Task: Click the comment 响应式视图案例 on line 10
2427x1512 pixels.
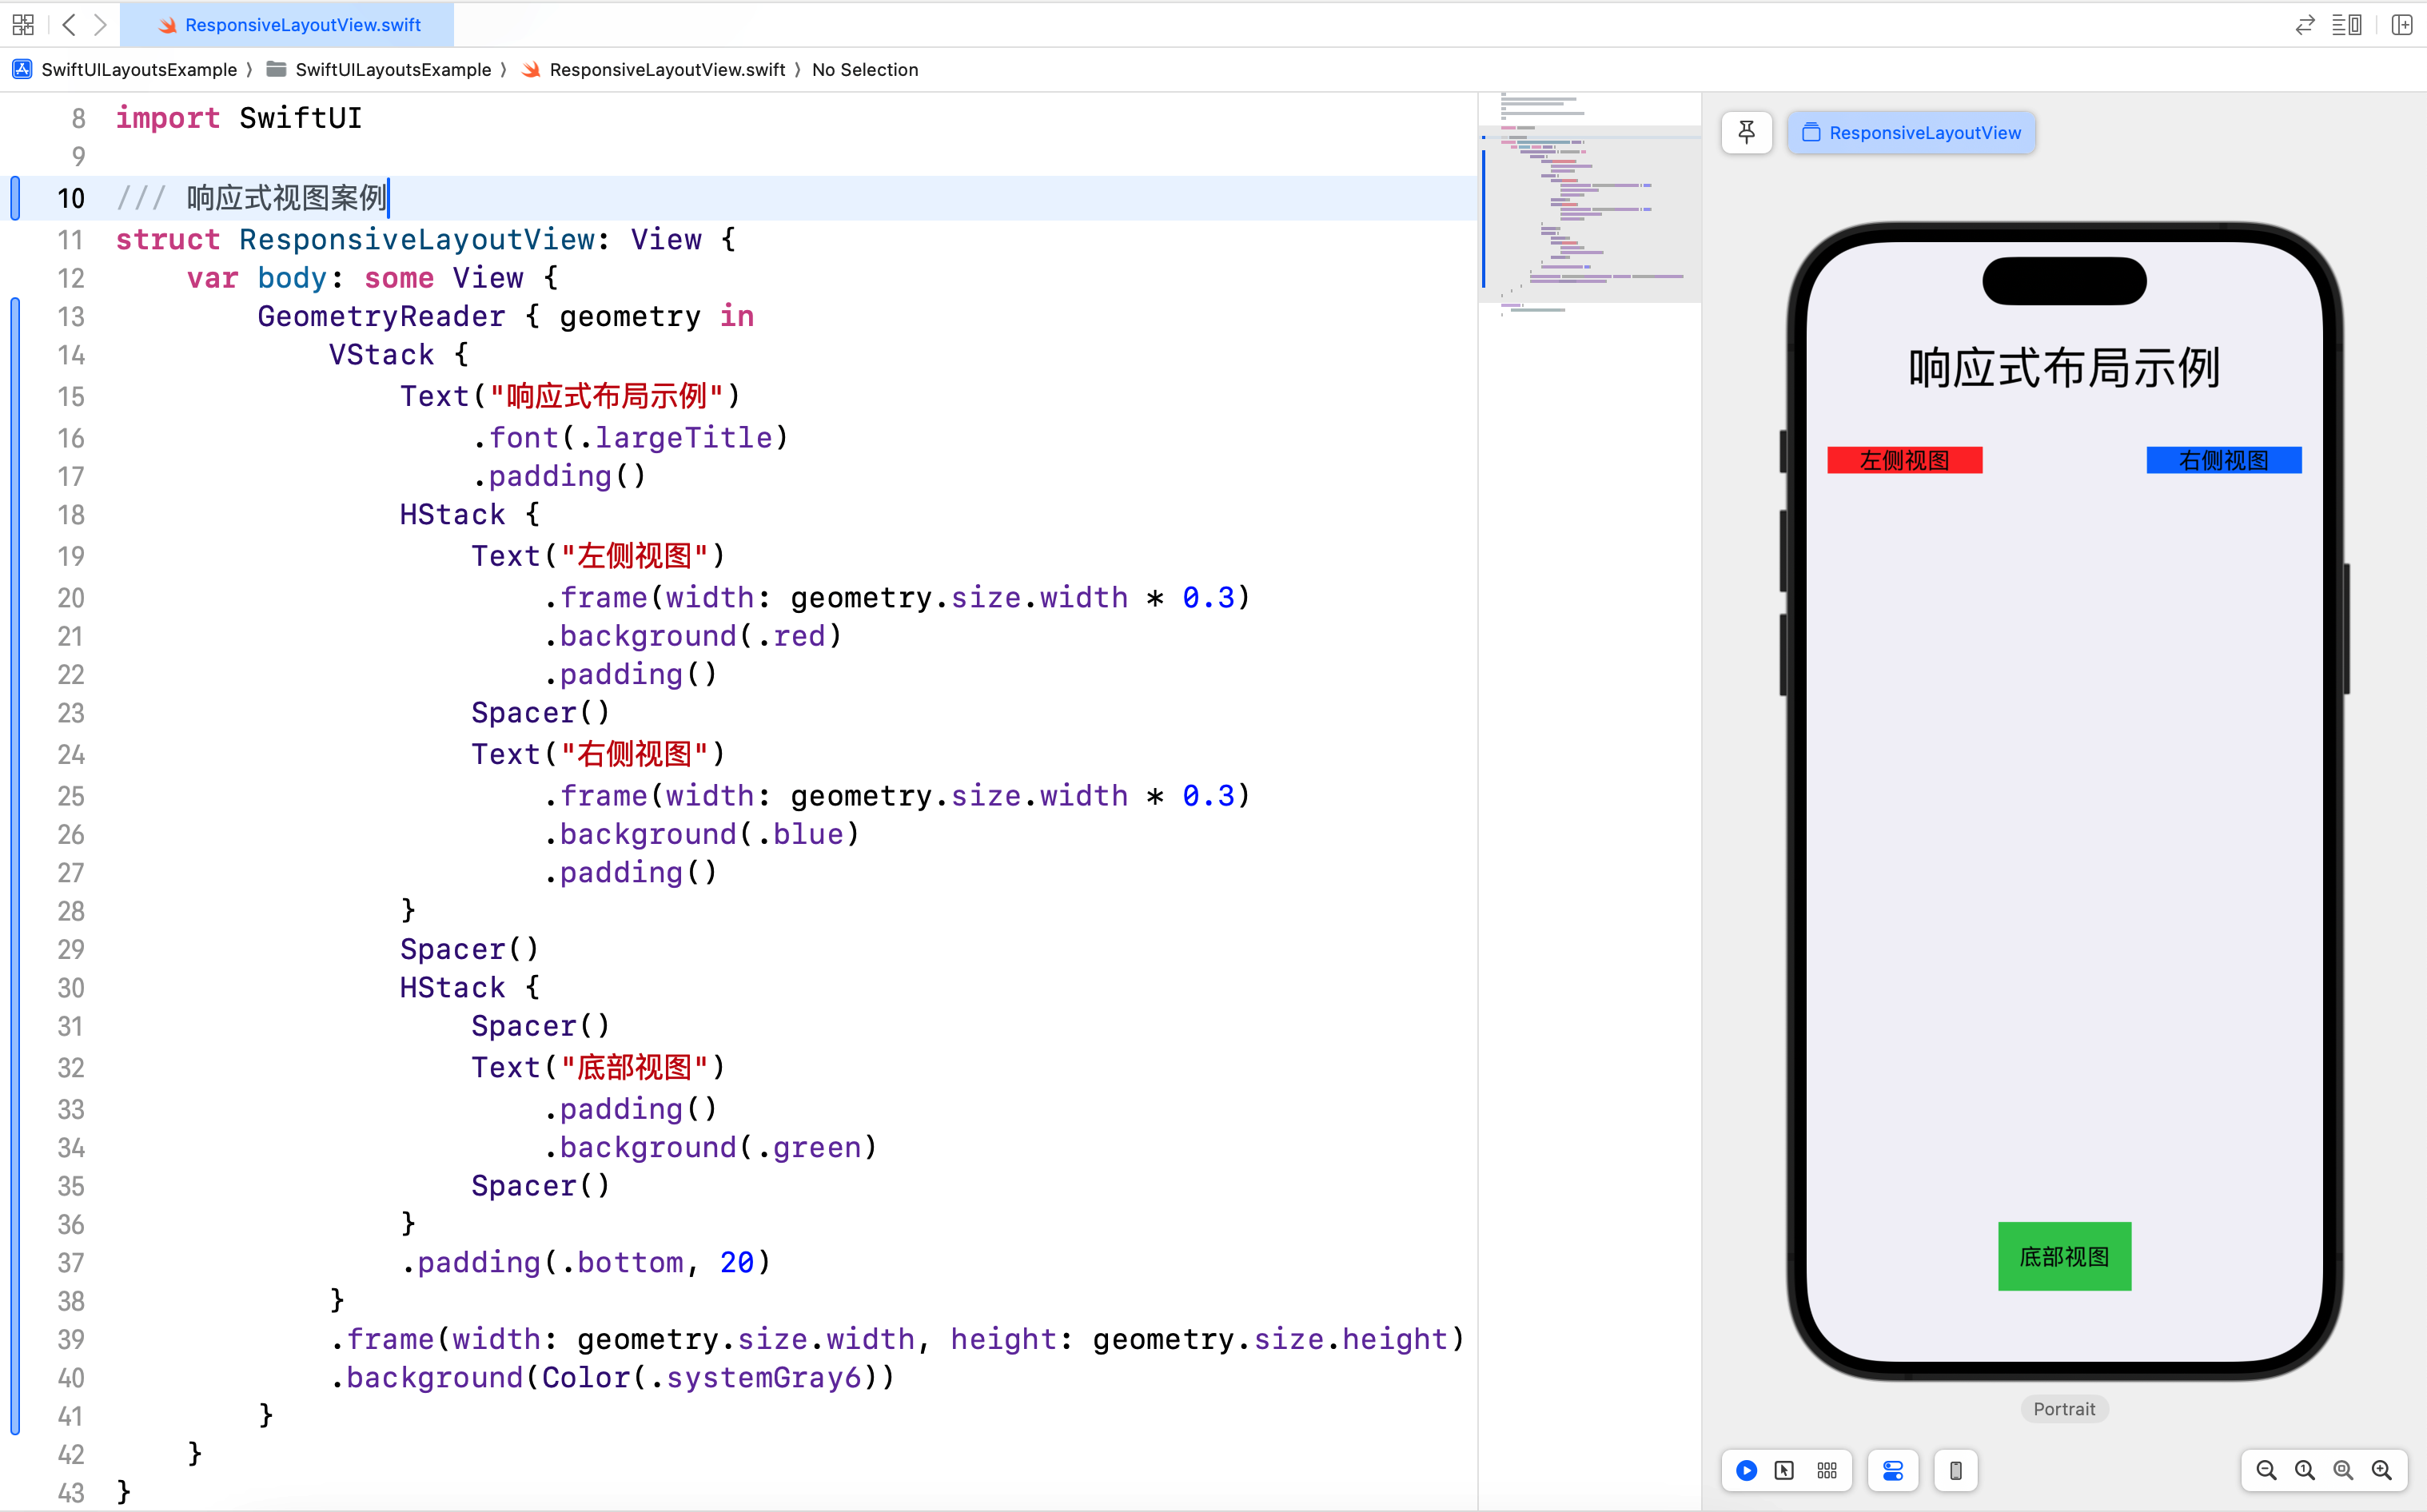Action: (286, 197)
